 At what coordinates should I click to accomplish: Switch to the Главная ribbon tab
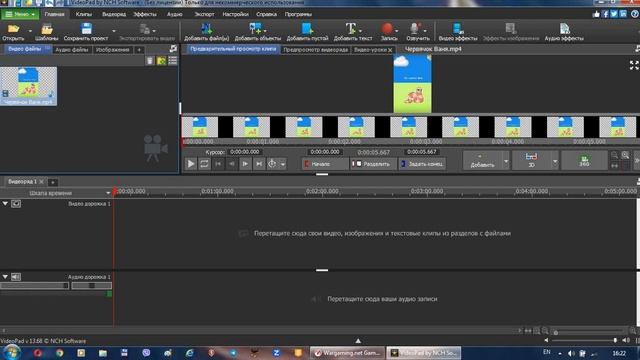coord(55,14)
